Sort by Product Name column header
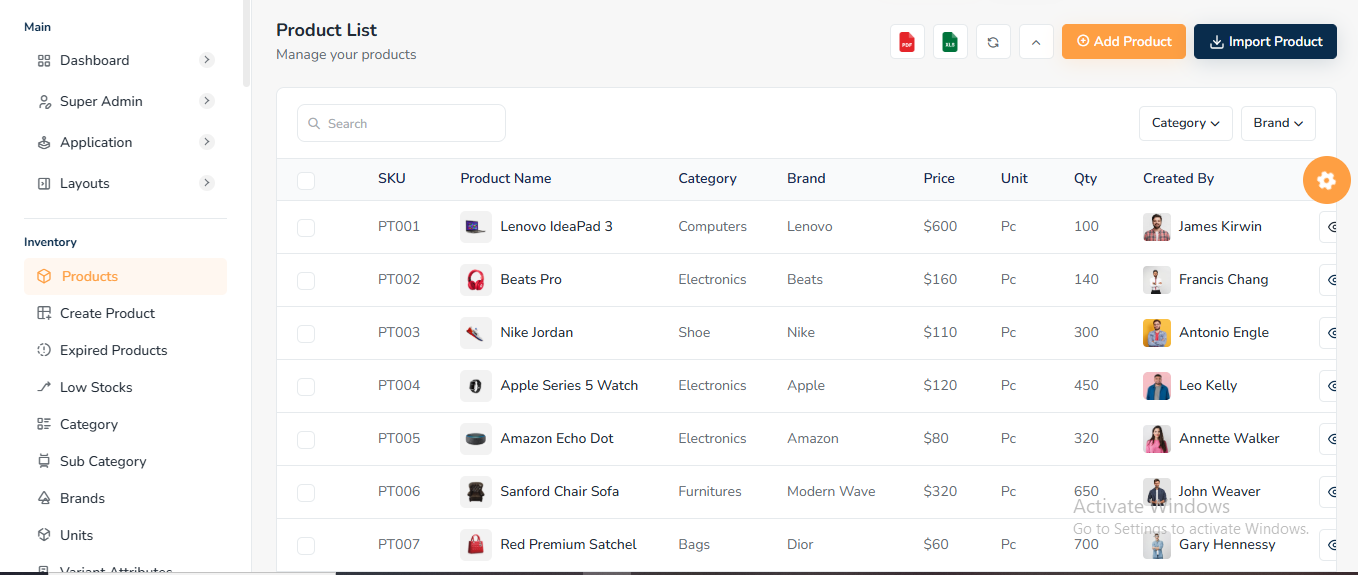This screenshot has height=575, width=1358. click(506, 179)
